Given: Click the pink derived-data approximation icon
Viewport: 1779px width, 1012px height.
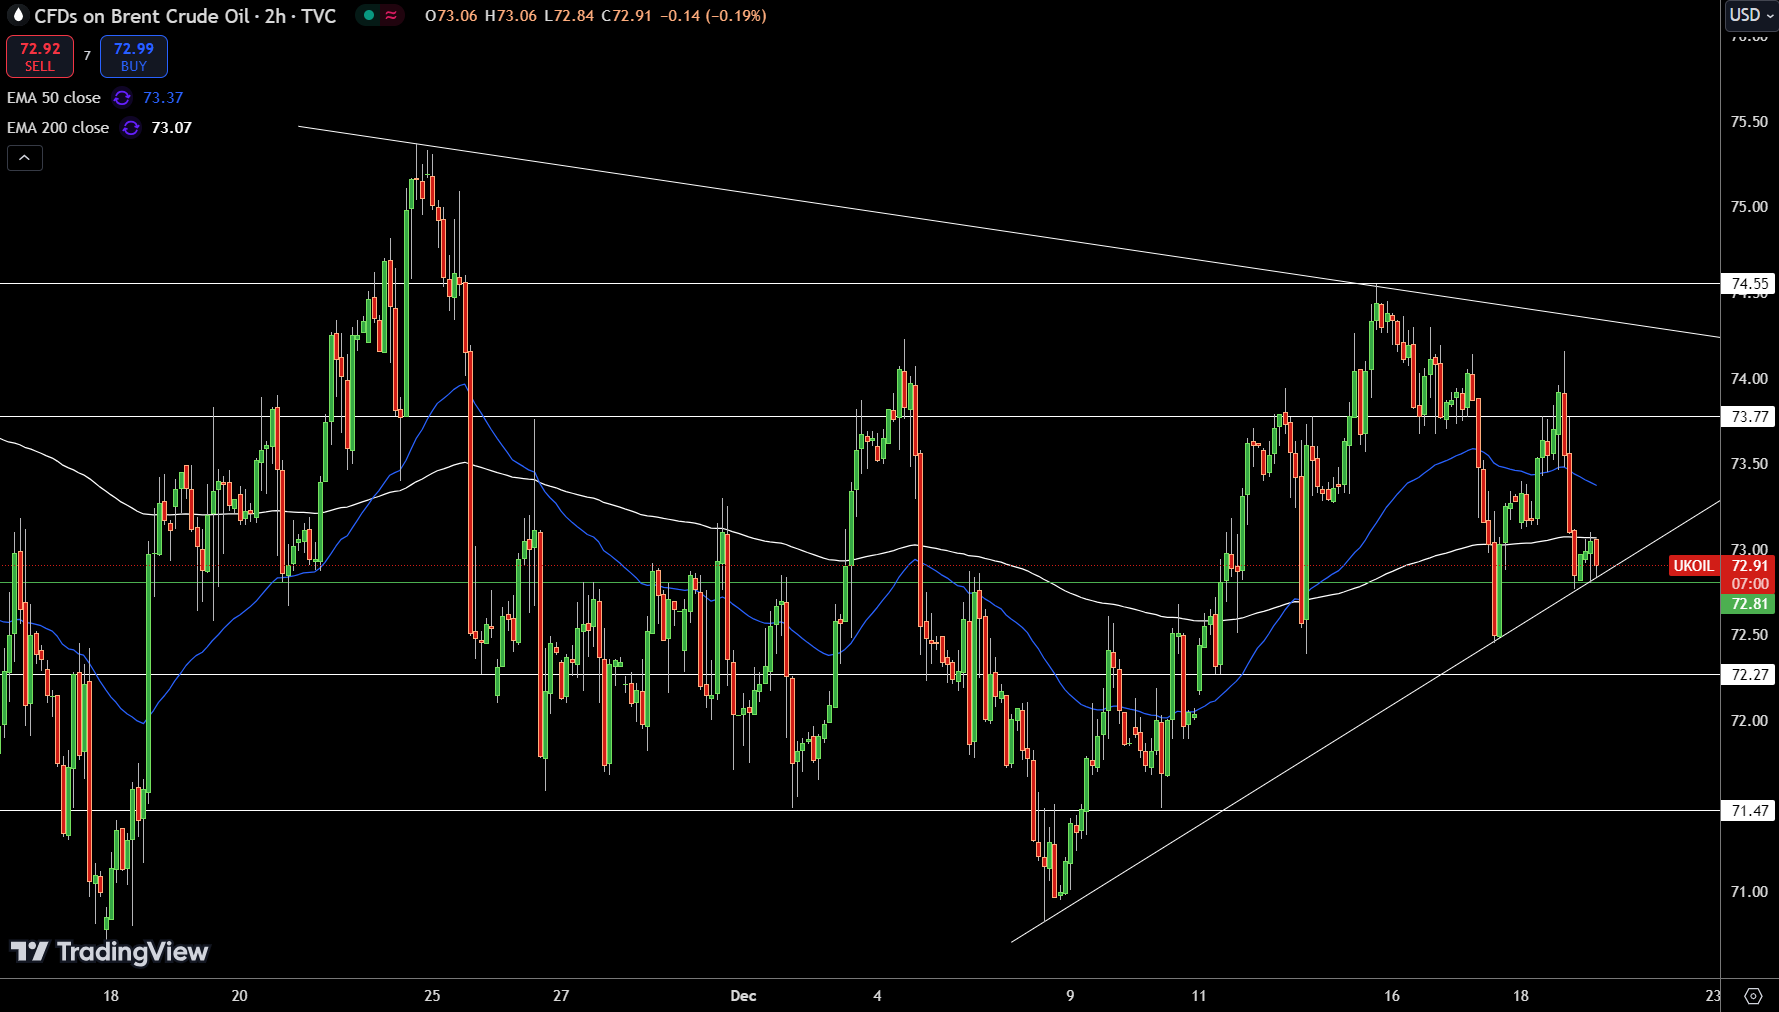Looking at the screenshot, I should (x=391, y=15).
